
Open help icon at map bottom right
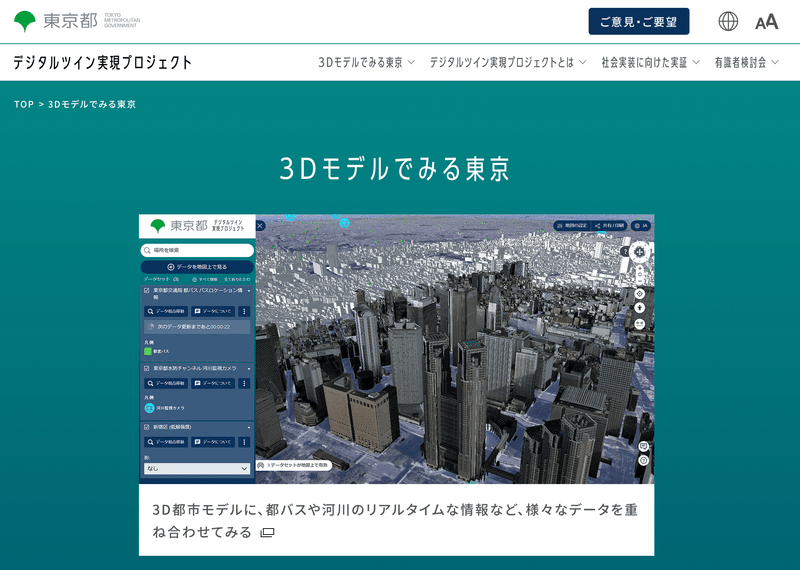[643, 460]
